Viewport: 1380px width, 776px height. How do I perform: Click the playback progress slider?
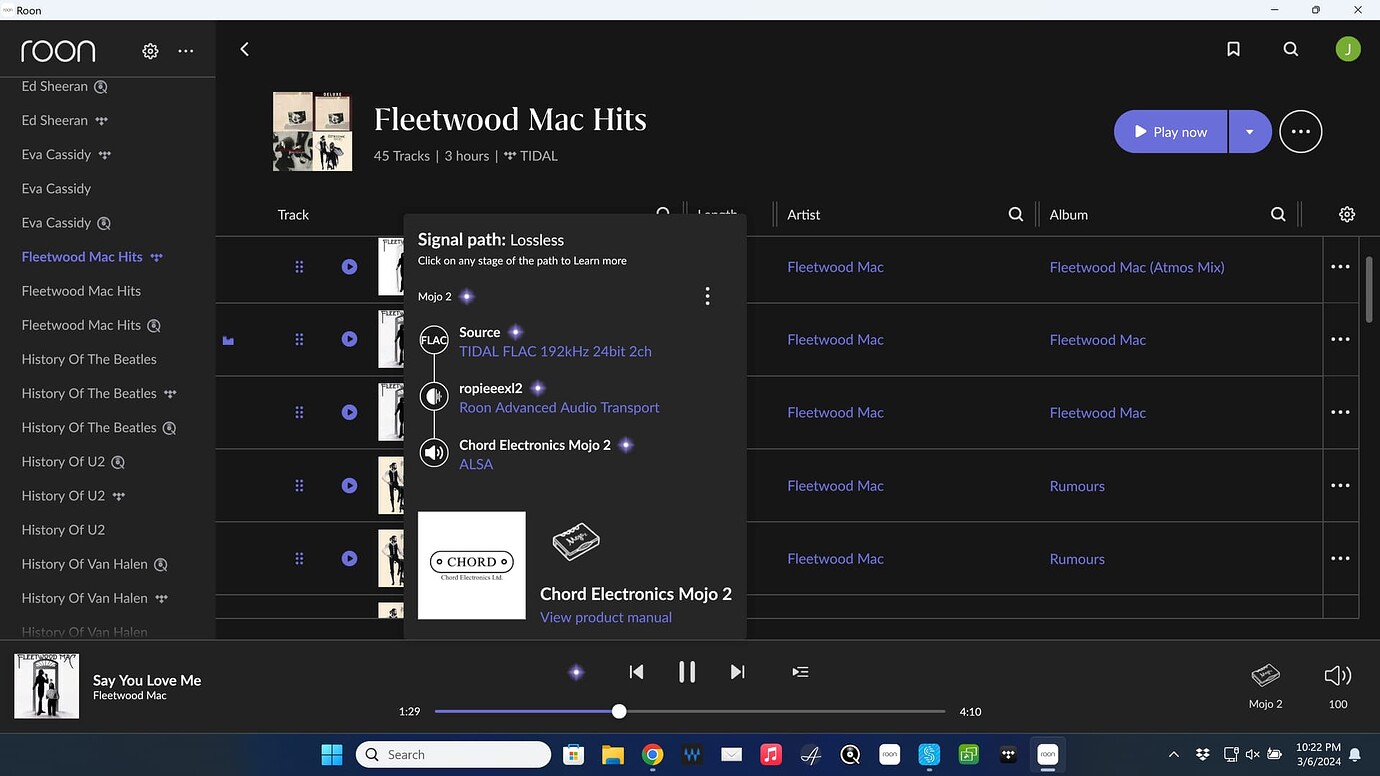(618, 711)
